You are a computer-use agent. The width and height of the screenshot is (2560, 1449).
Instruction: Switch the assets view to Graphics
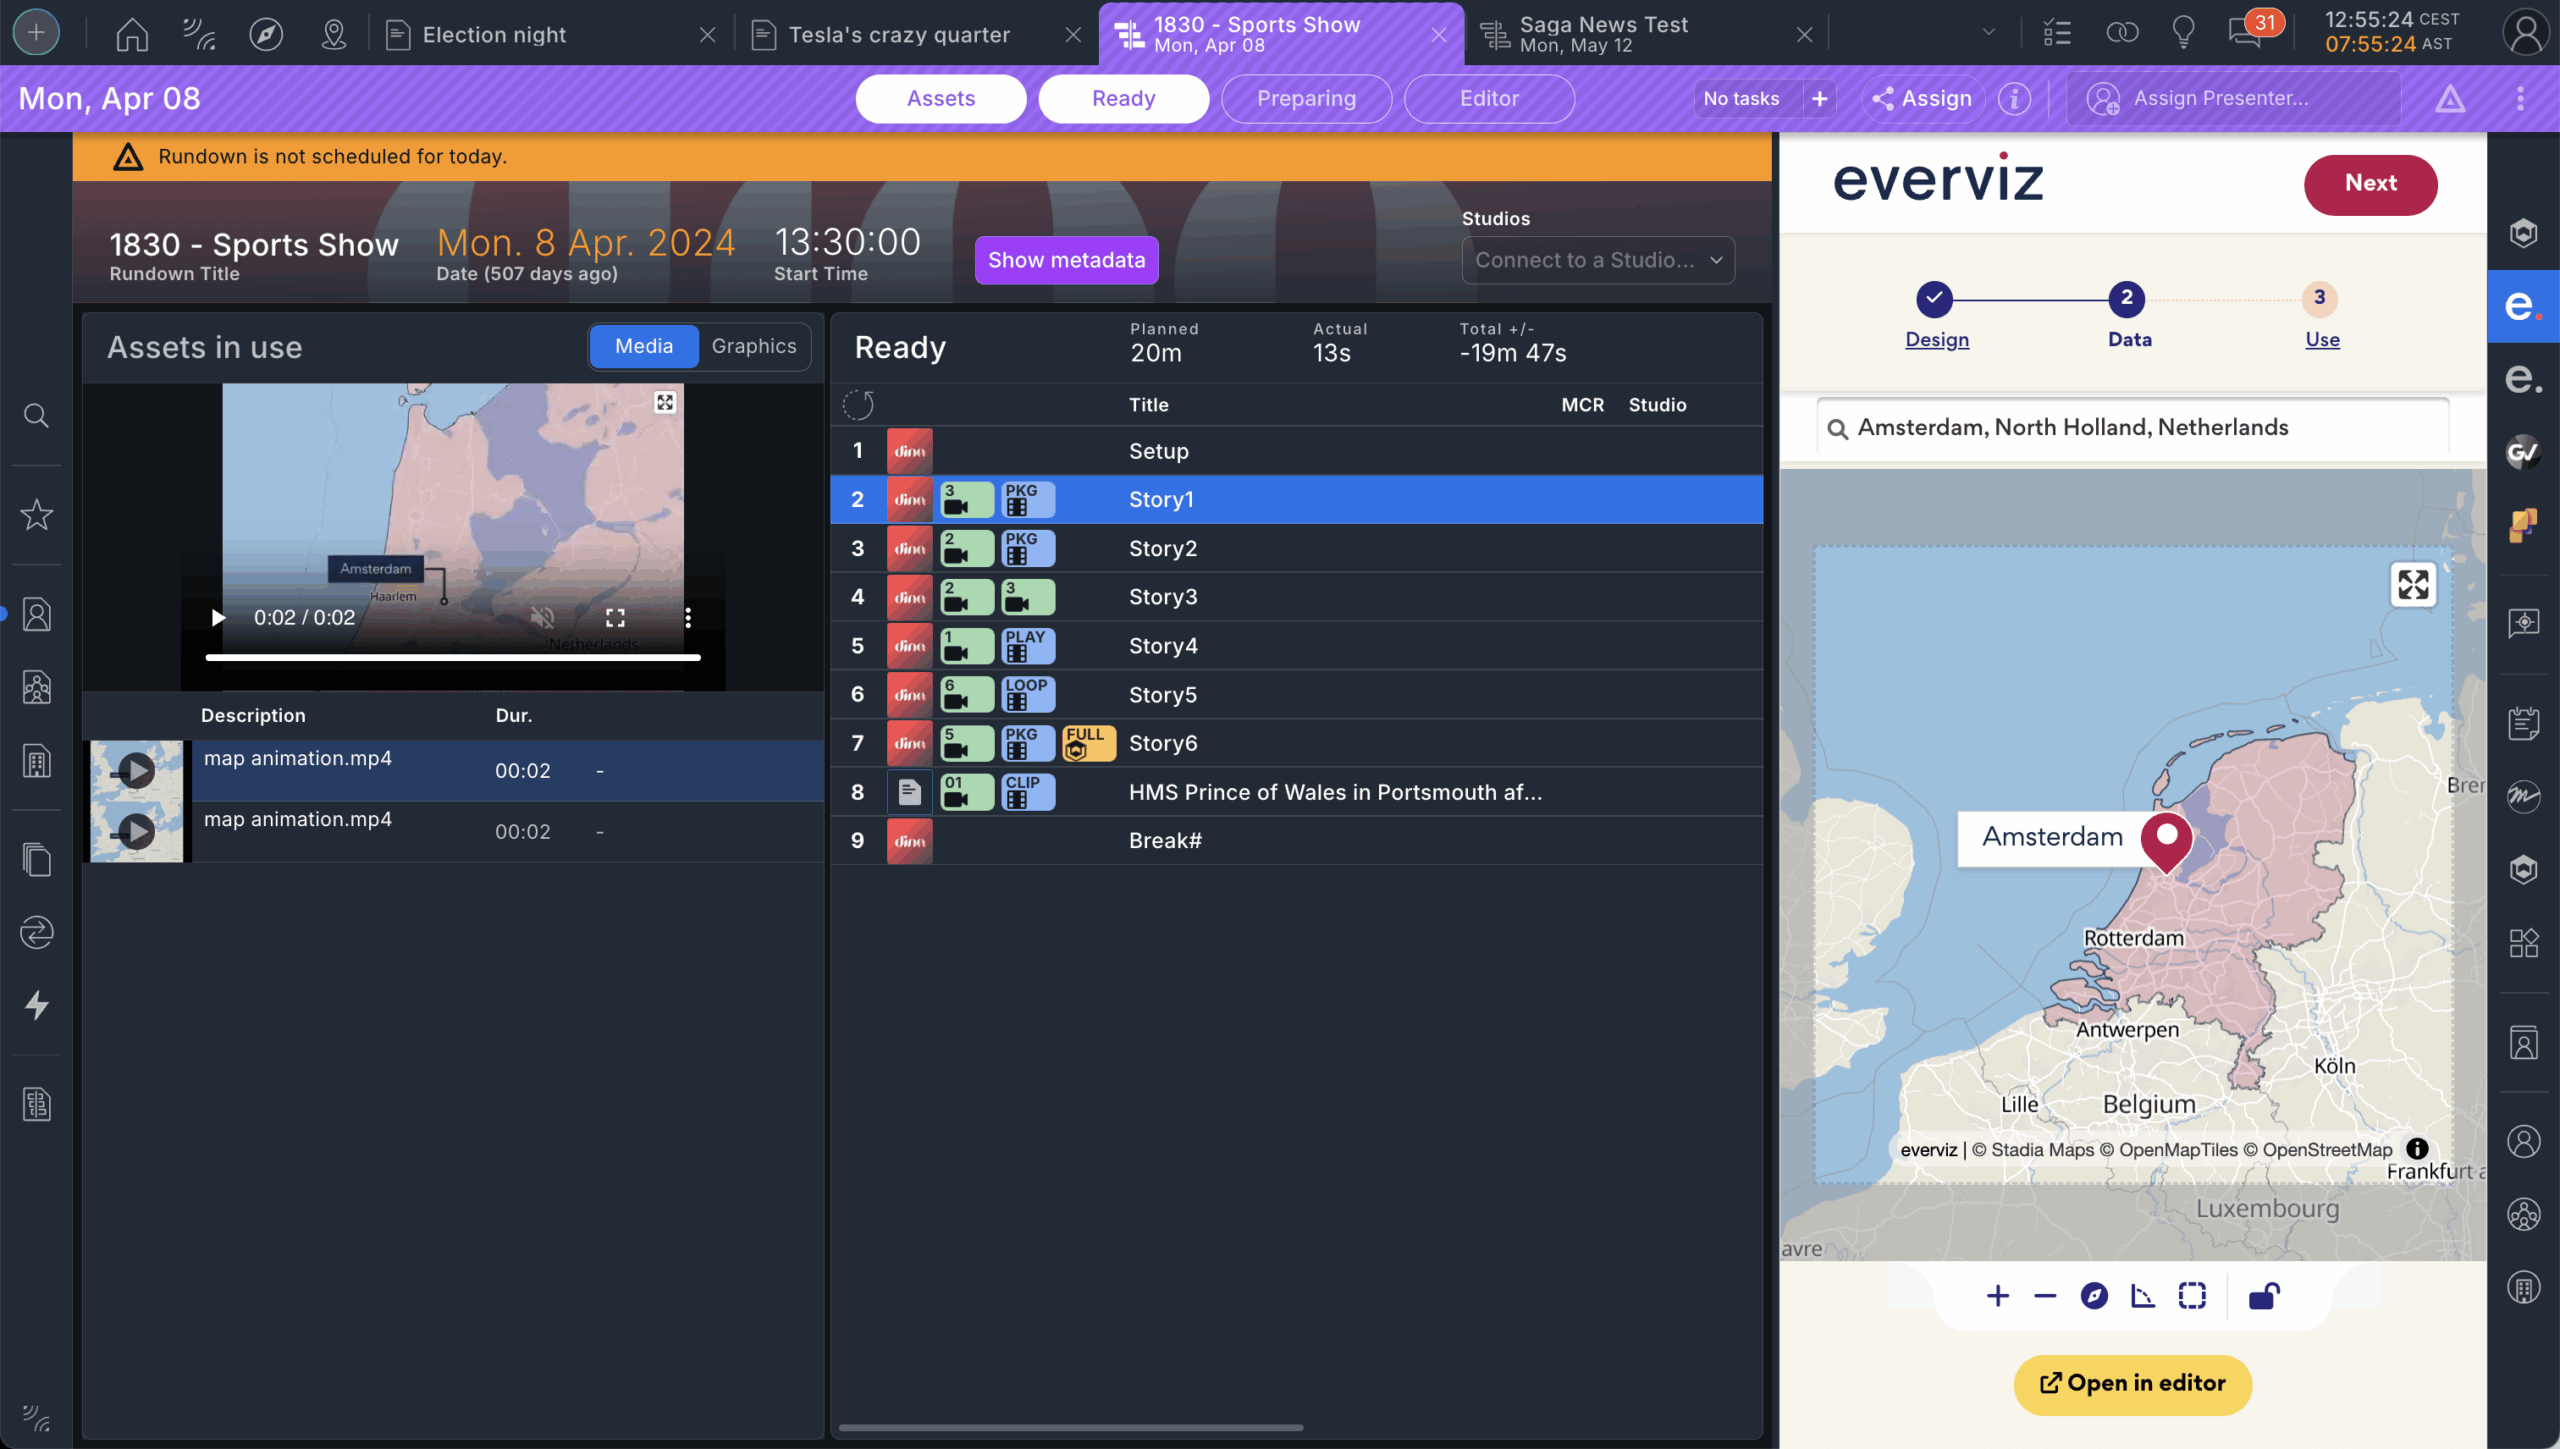[754, 346]
